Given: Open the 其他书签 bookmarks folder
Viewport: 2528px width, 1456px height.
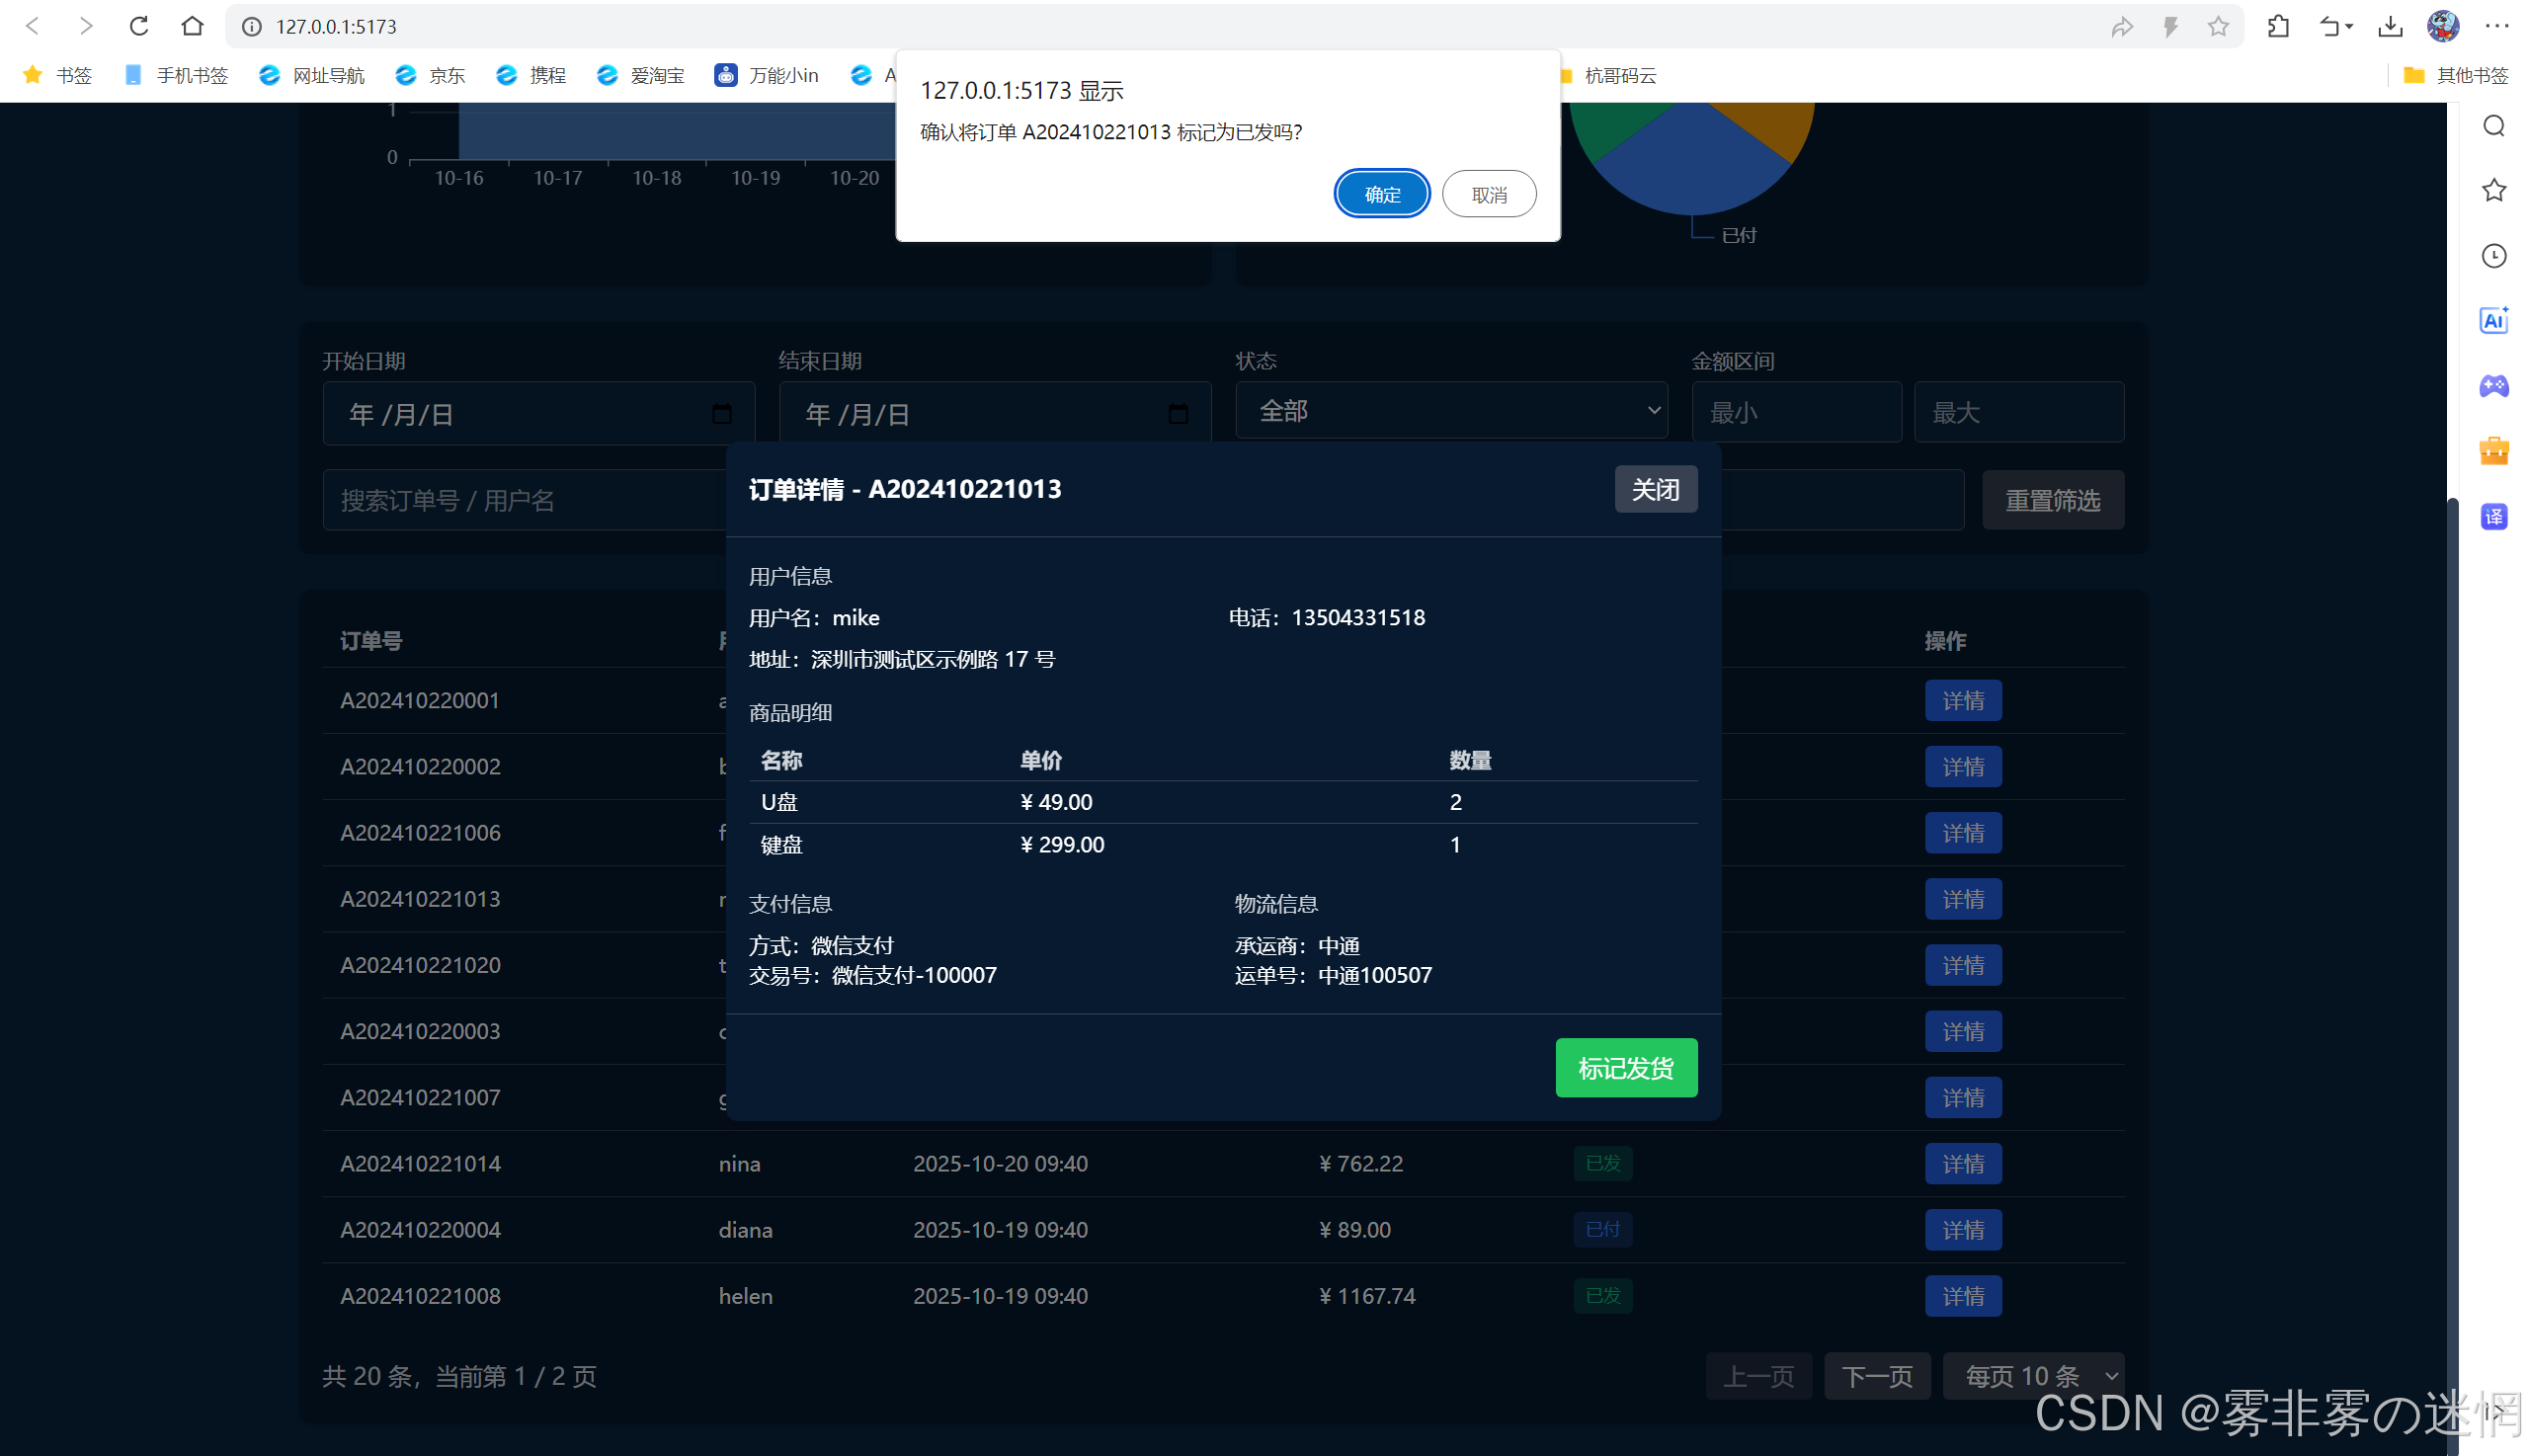Looking at the screenshot, I should pos(2456,75).
